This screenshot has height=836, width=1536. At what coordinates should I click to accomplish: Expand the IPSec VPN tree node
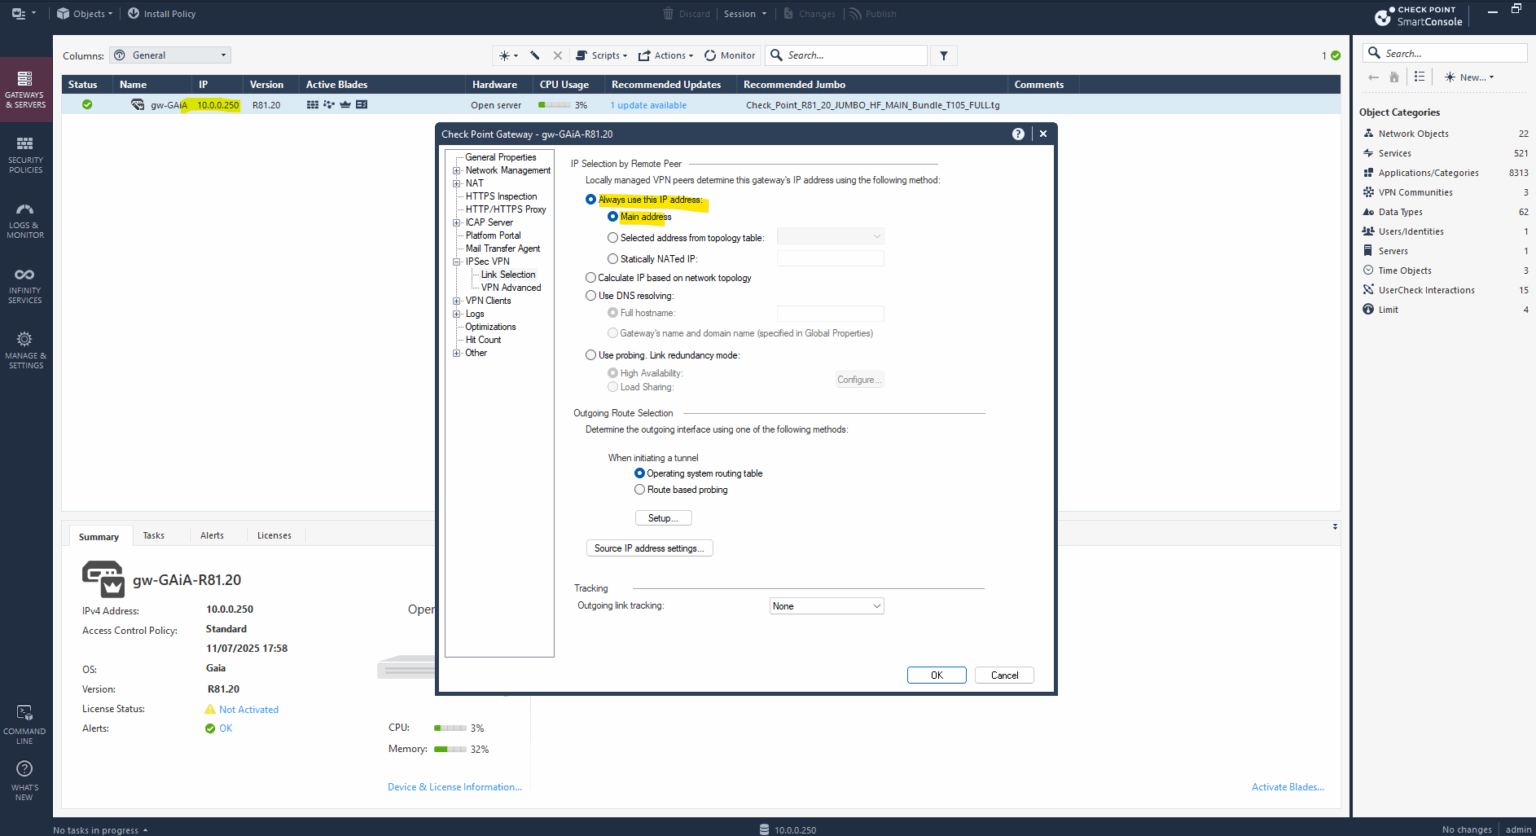point(457,261)
